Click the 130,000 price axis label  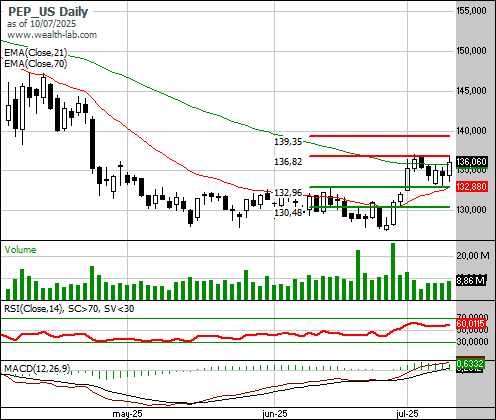tap(471, 210)
